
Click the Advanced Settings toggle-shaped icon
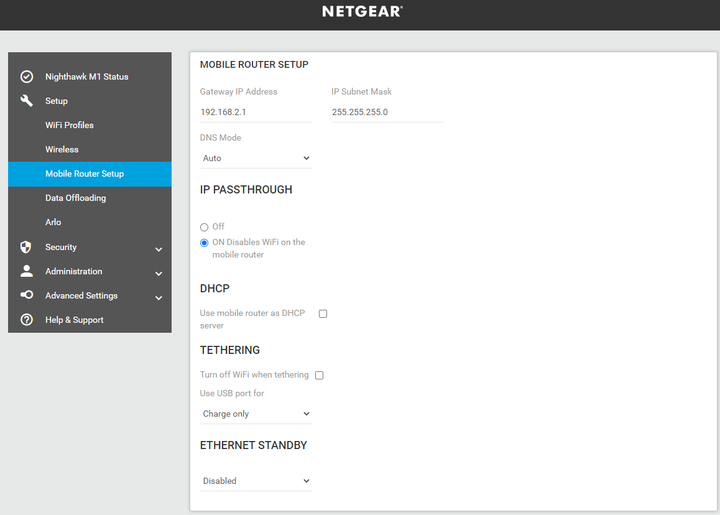[27, 295]
